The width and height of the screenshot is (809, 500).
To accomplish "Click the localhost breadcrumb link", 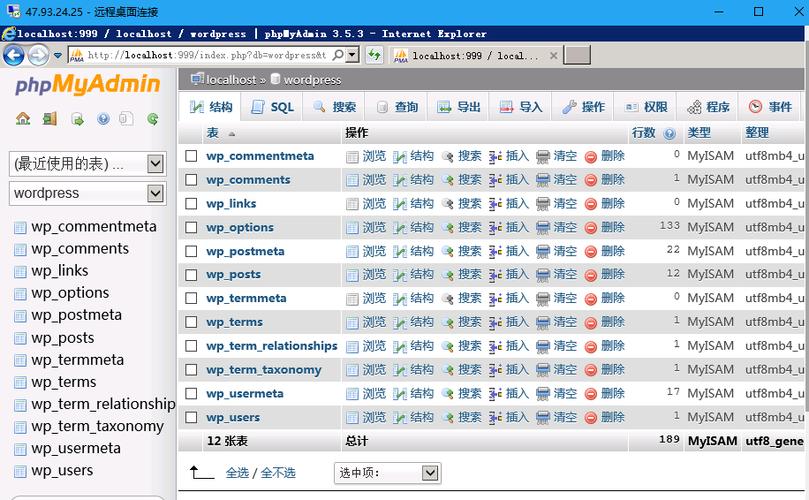I will [x=231, y=80].
